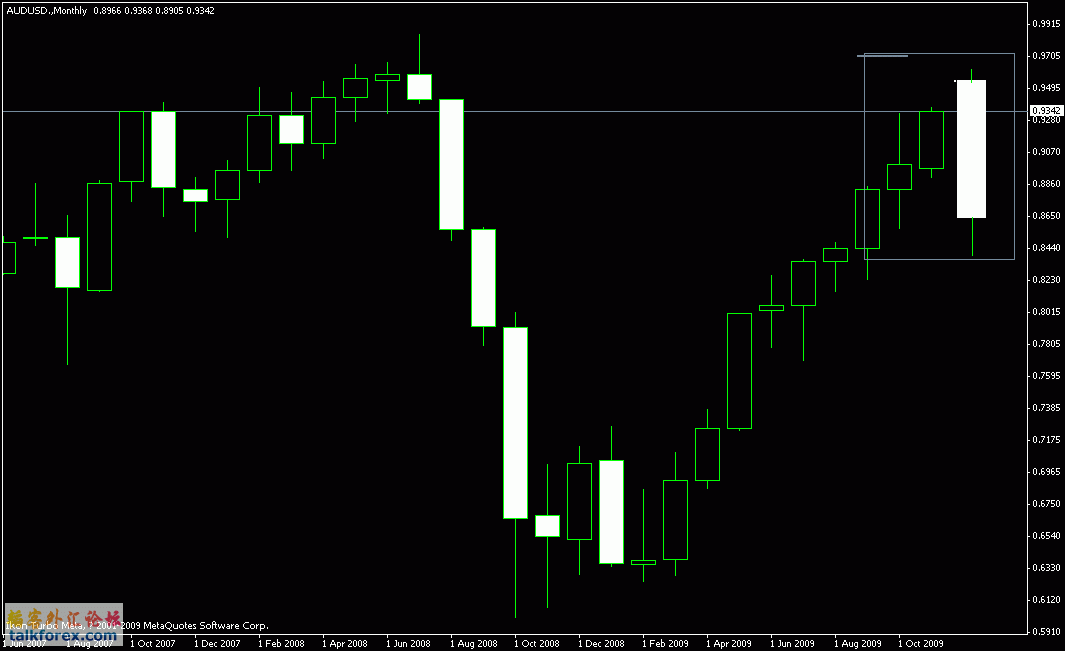Select the 0.6330 price axis label

click(x=1046, y=567)
